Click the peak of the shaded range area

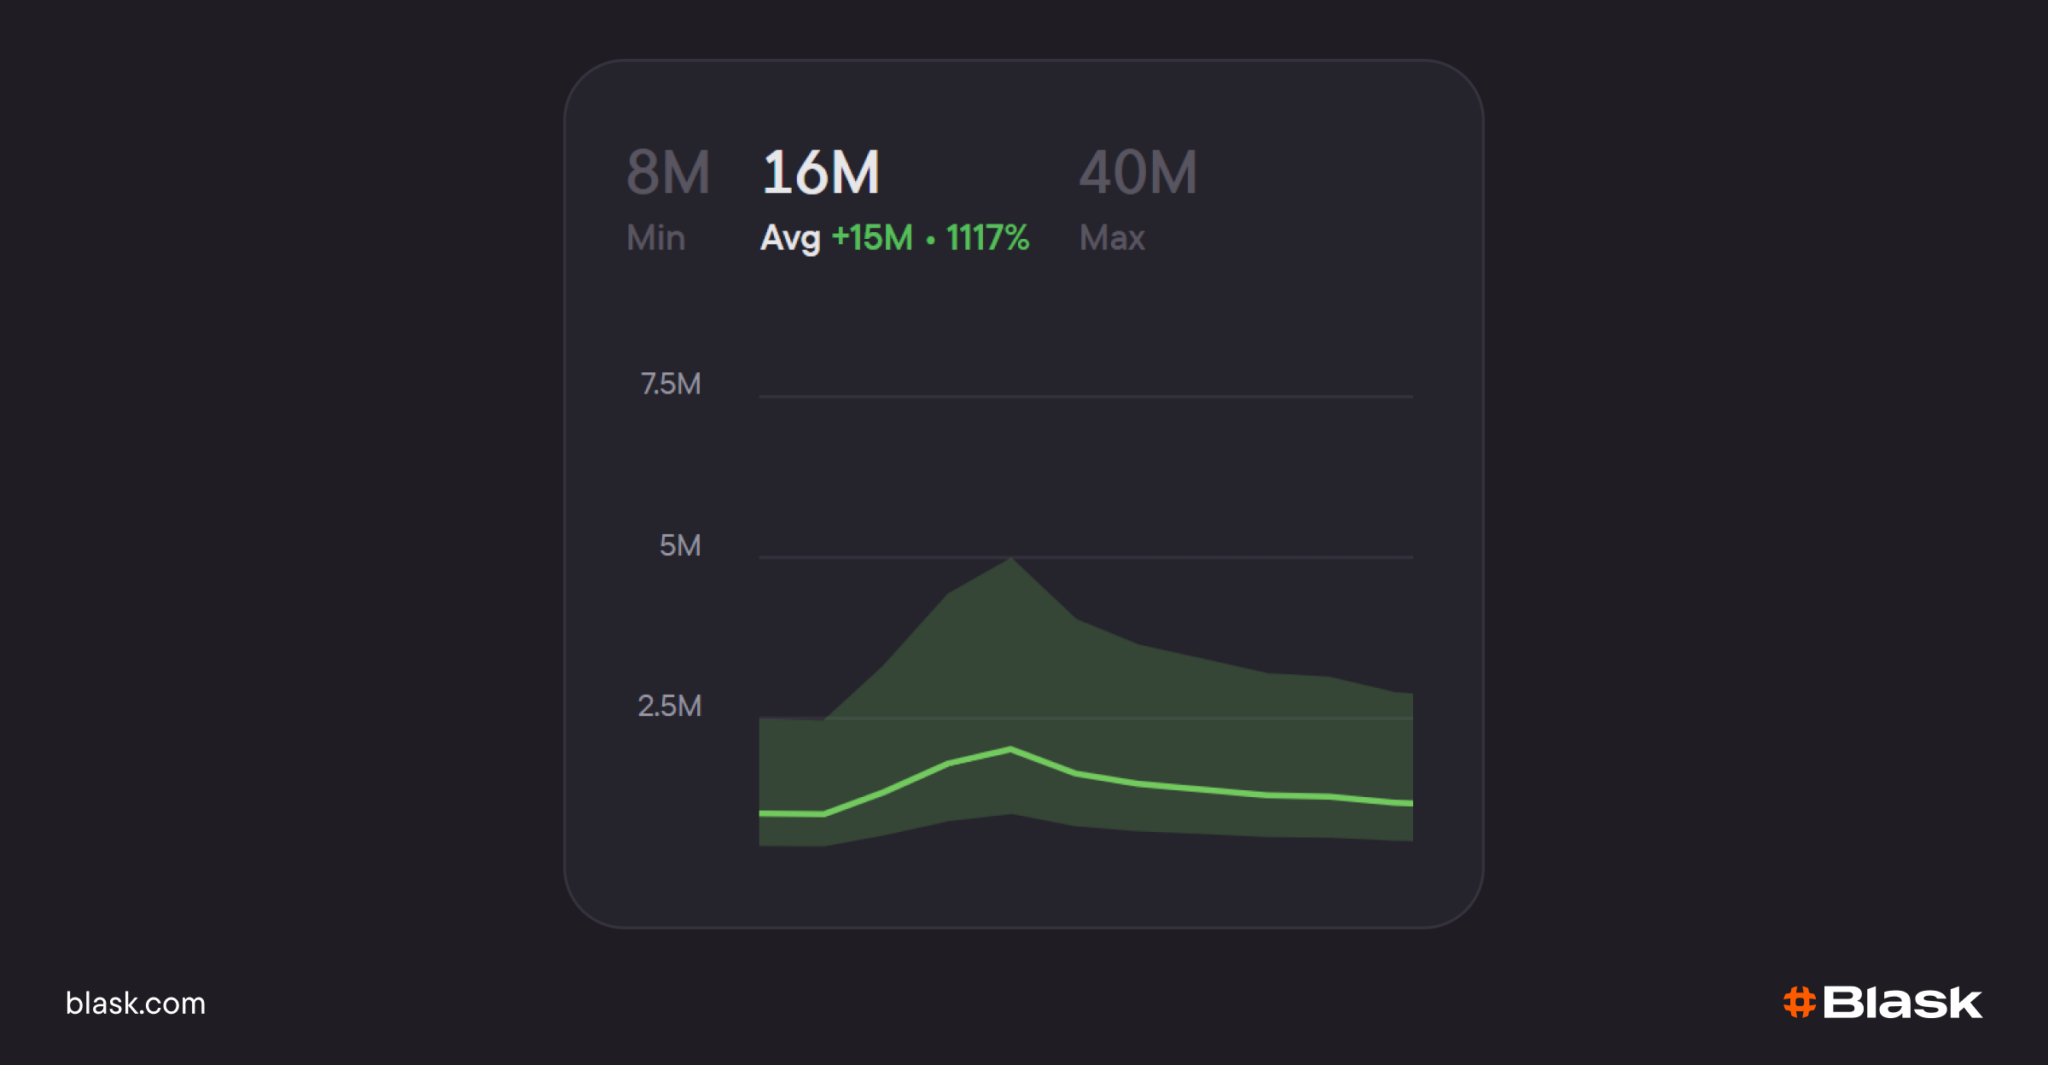click(x=1011, y=560)
